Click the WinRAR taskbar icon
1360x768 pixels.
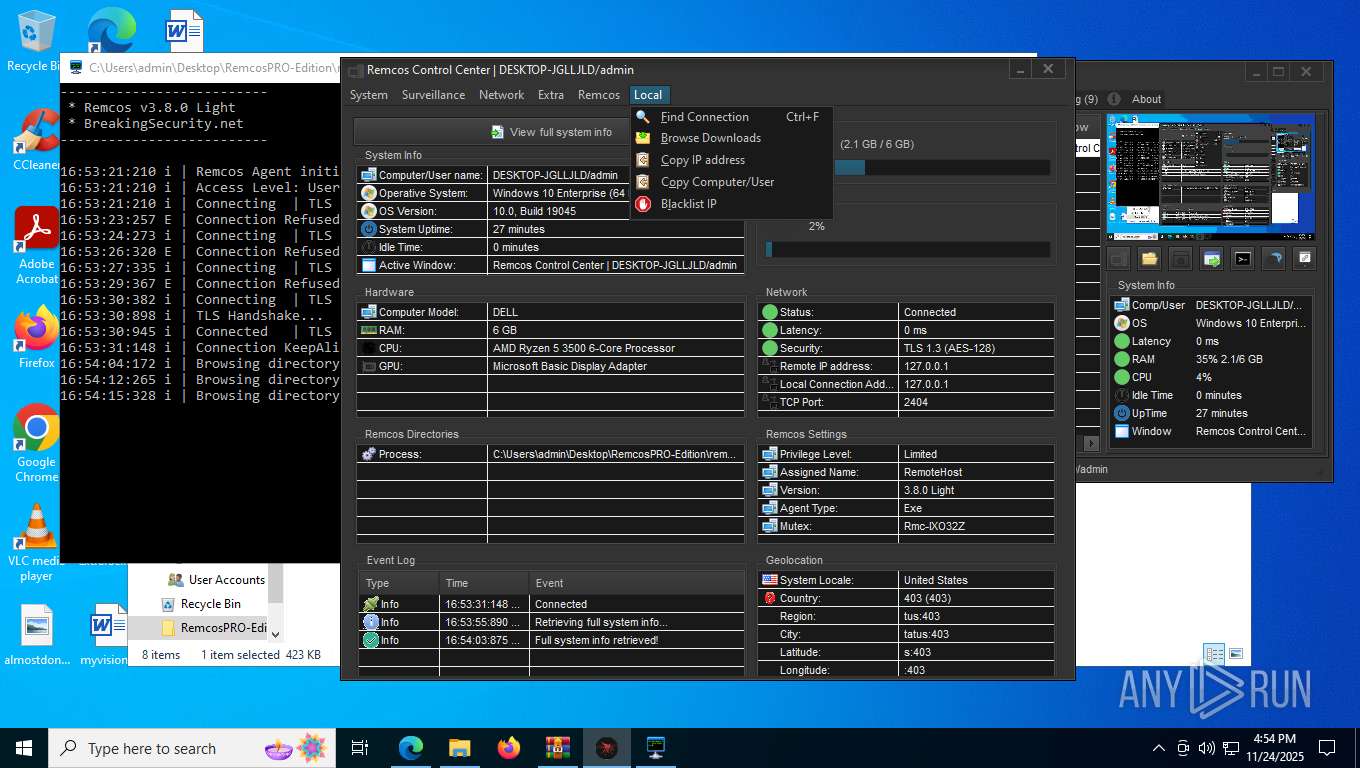point(557,748)
